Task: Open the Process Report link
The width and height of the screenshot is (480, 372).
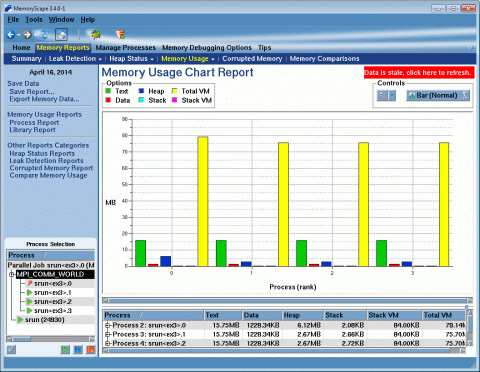Action: (x=34, y=122)
